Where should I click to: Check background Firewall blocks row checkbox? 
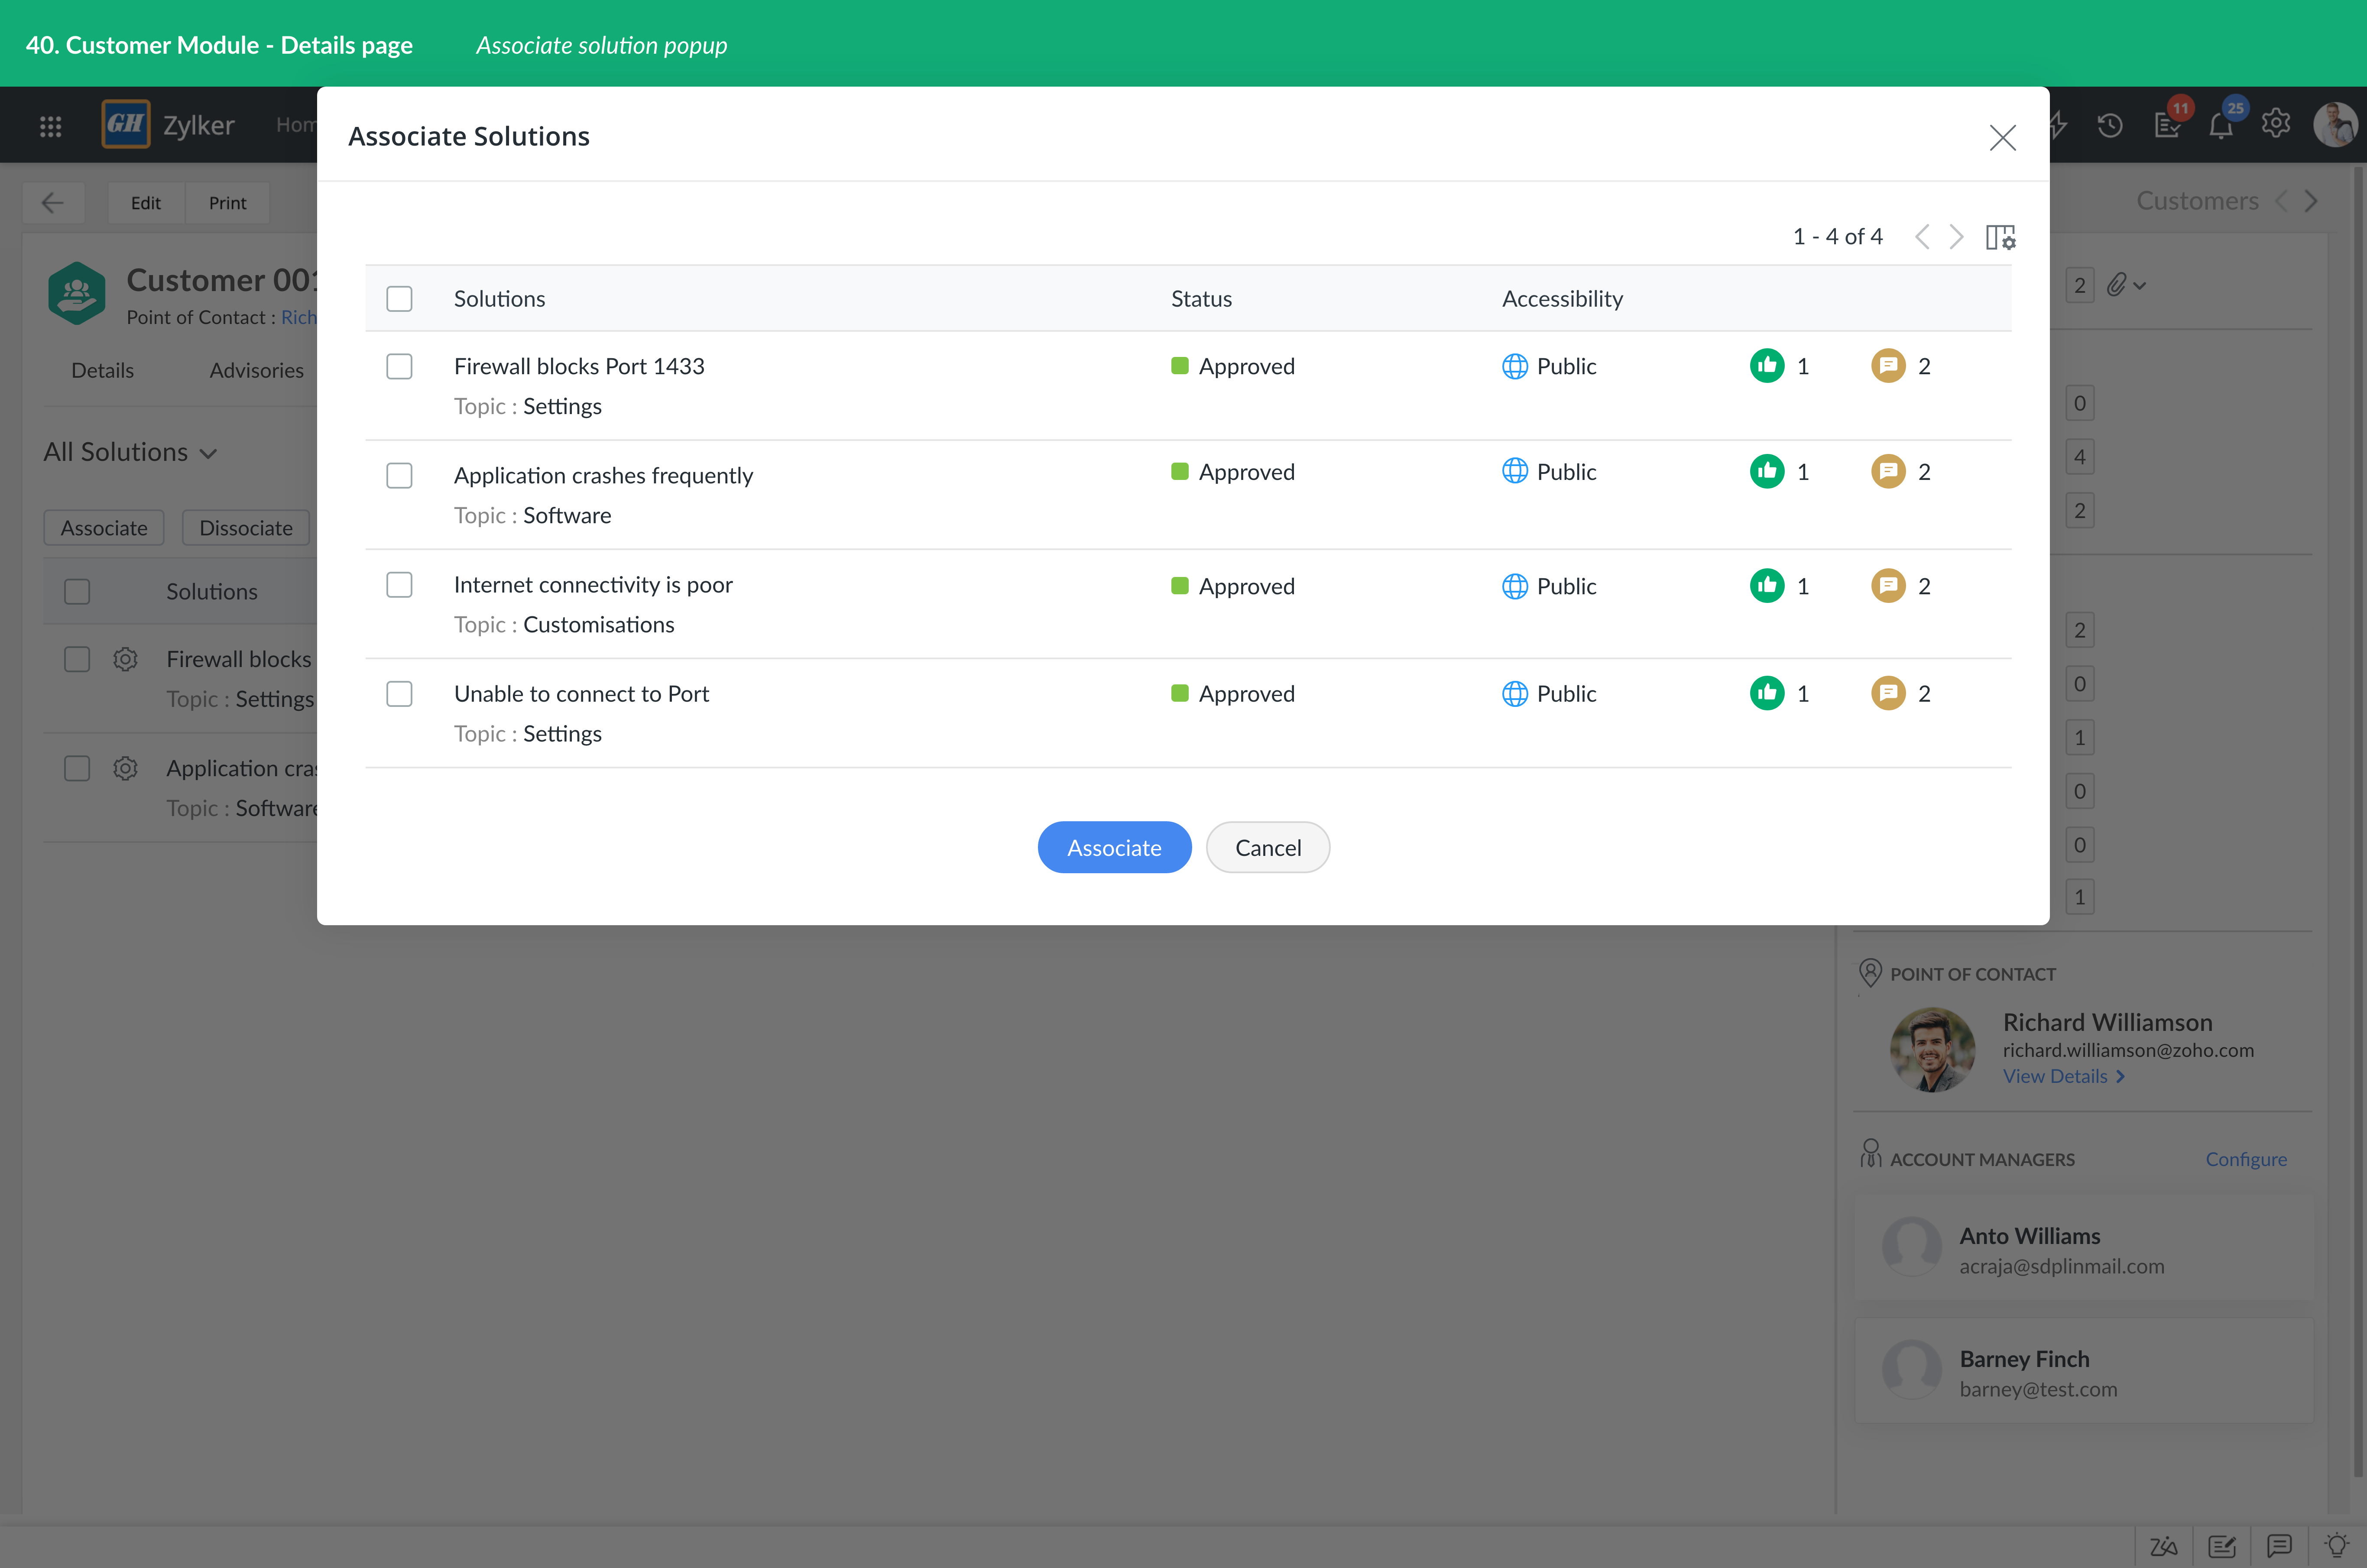[77, 659]
